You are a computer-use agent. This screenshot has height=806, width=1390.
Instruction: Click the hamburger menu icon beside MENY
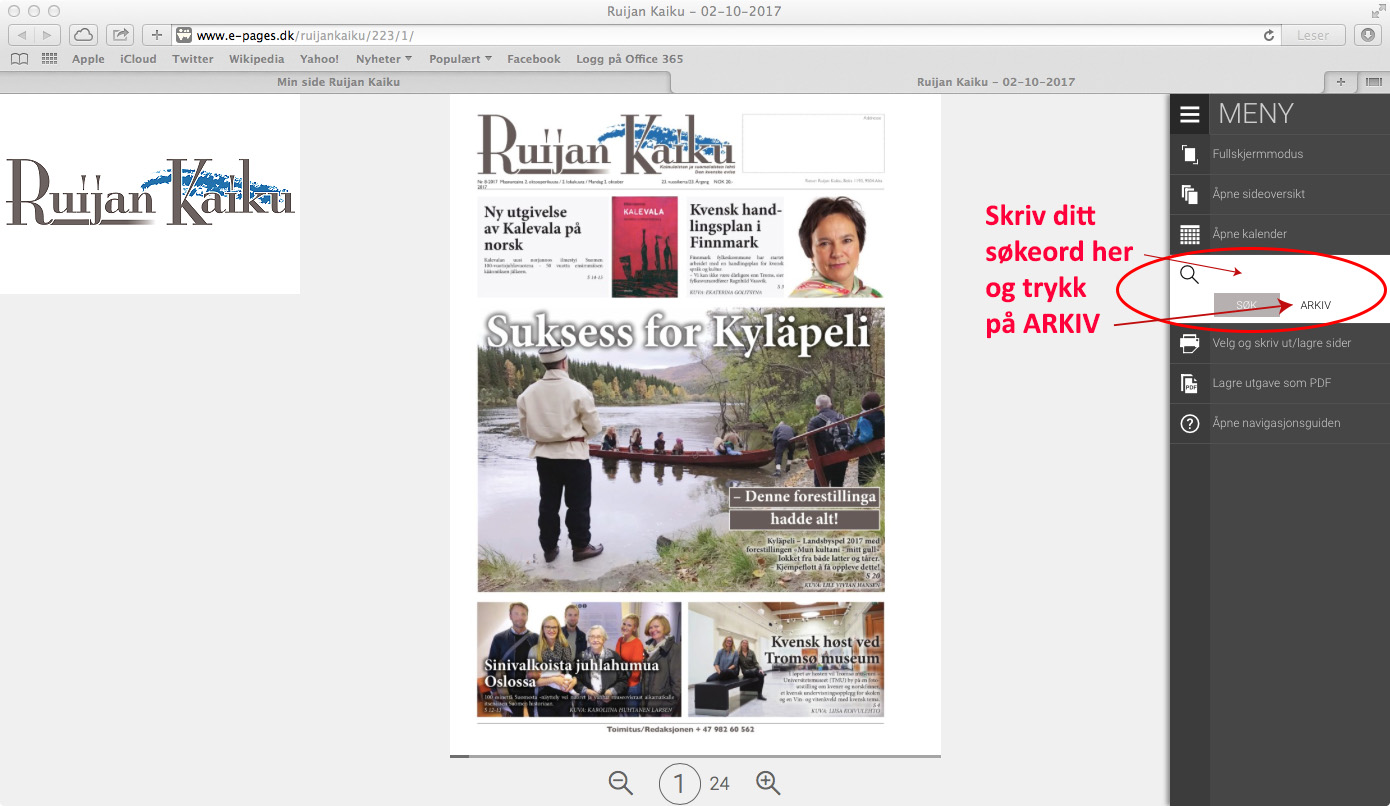tap(1189, 114)
